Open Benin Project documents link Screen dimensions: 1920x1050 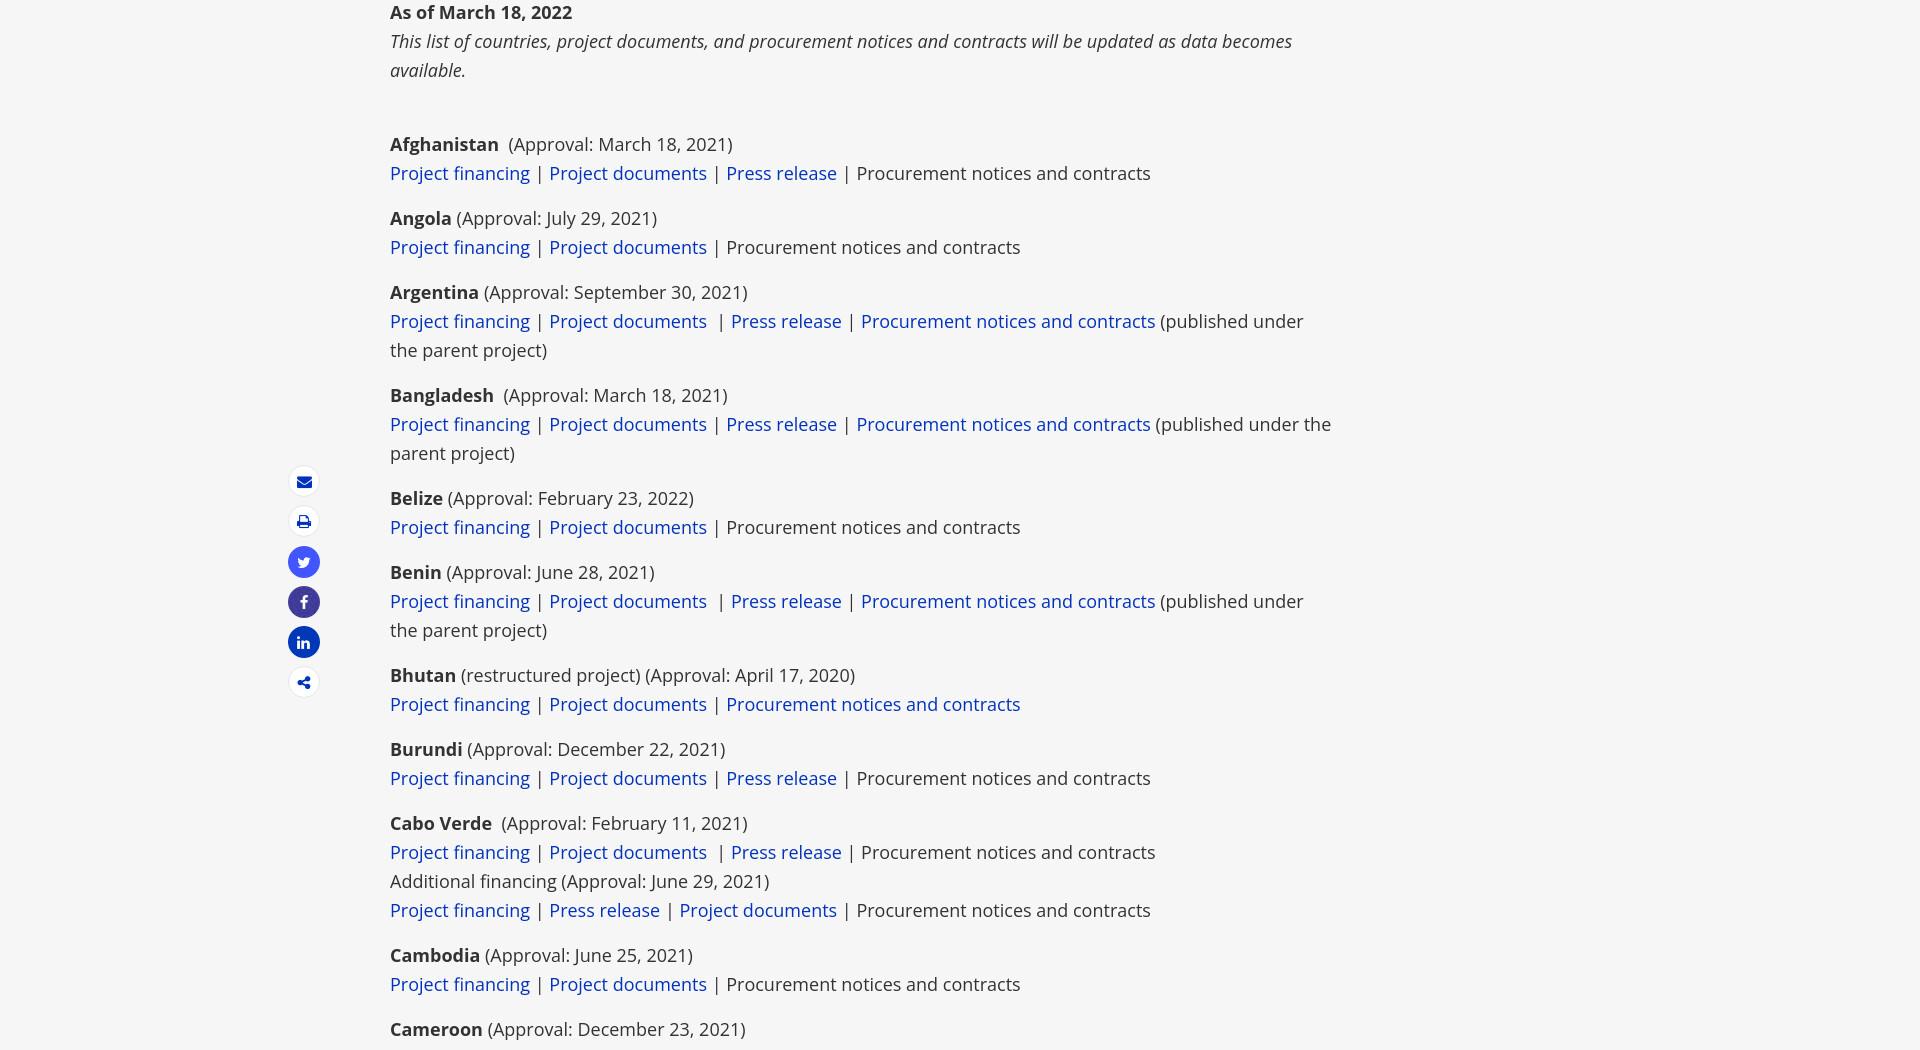tap(628, 601)
